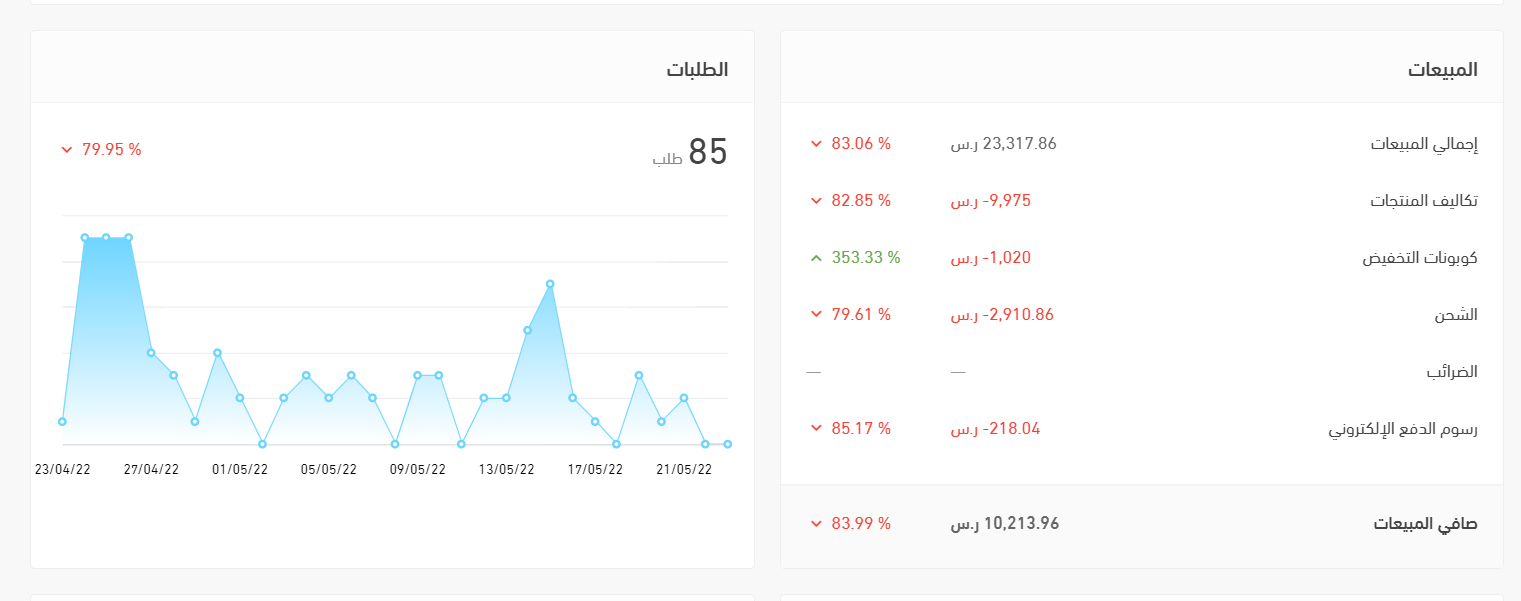Image resolution: width=1521 pixels, height=601 pixels.
Task: Click the تكاليف المنتجات value -9,975
Action: pyautogui.click(x=990, y=201)
